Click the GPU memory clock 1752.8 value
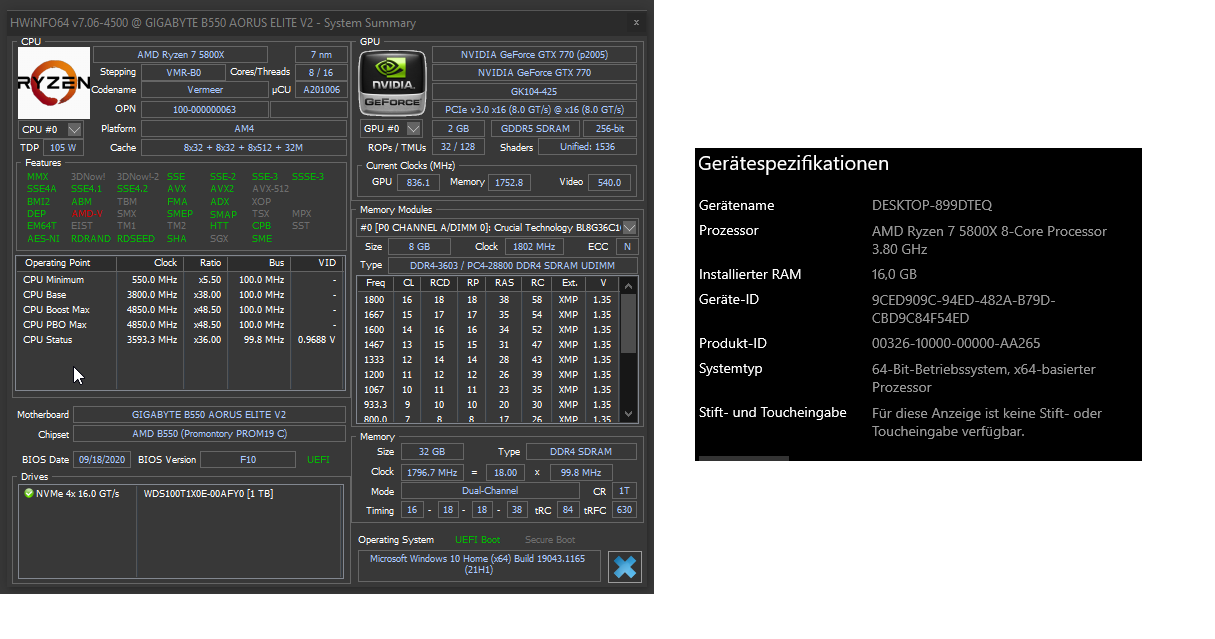 tap(509, 183)
